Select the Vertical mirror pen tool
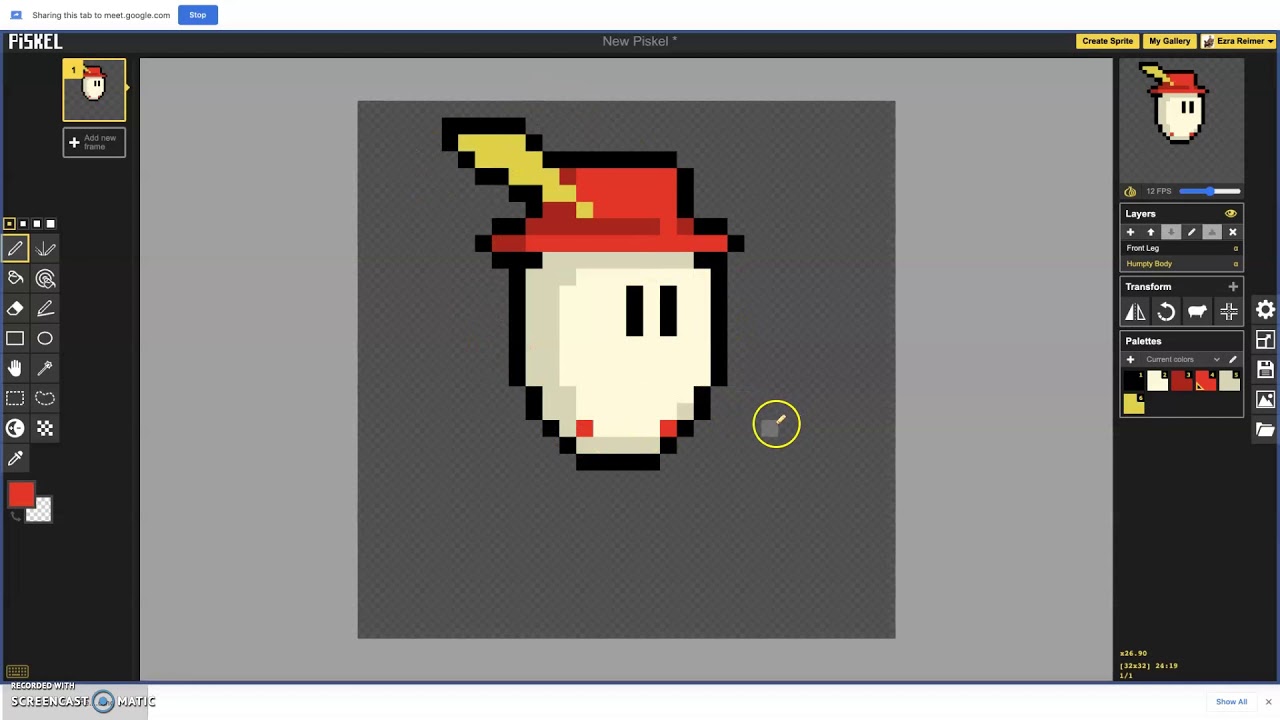Screen dimensions: 1280x720 (45, 249)
